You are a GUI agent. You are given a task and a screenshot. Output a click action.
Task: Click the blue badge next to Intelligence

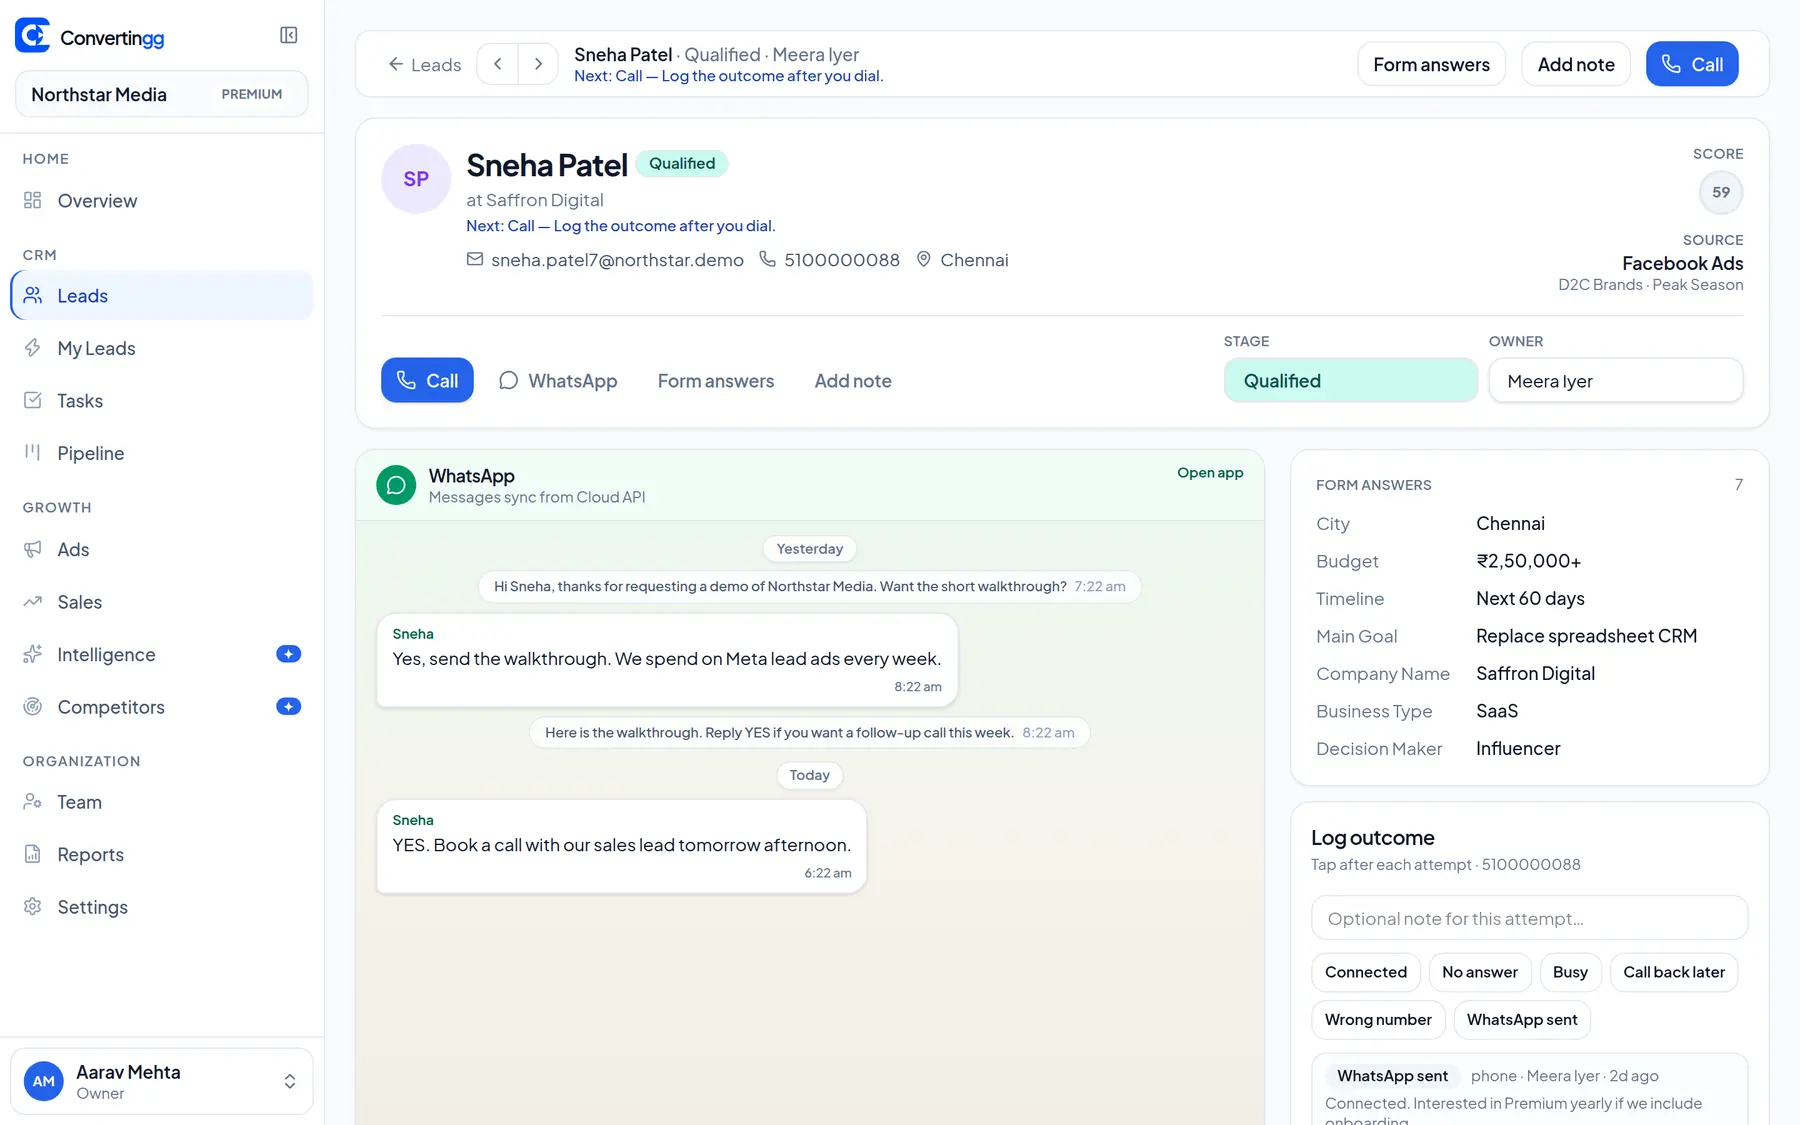pyautogui.click(x=288, y=654)
